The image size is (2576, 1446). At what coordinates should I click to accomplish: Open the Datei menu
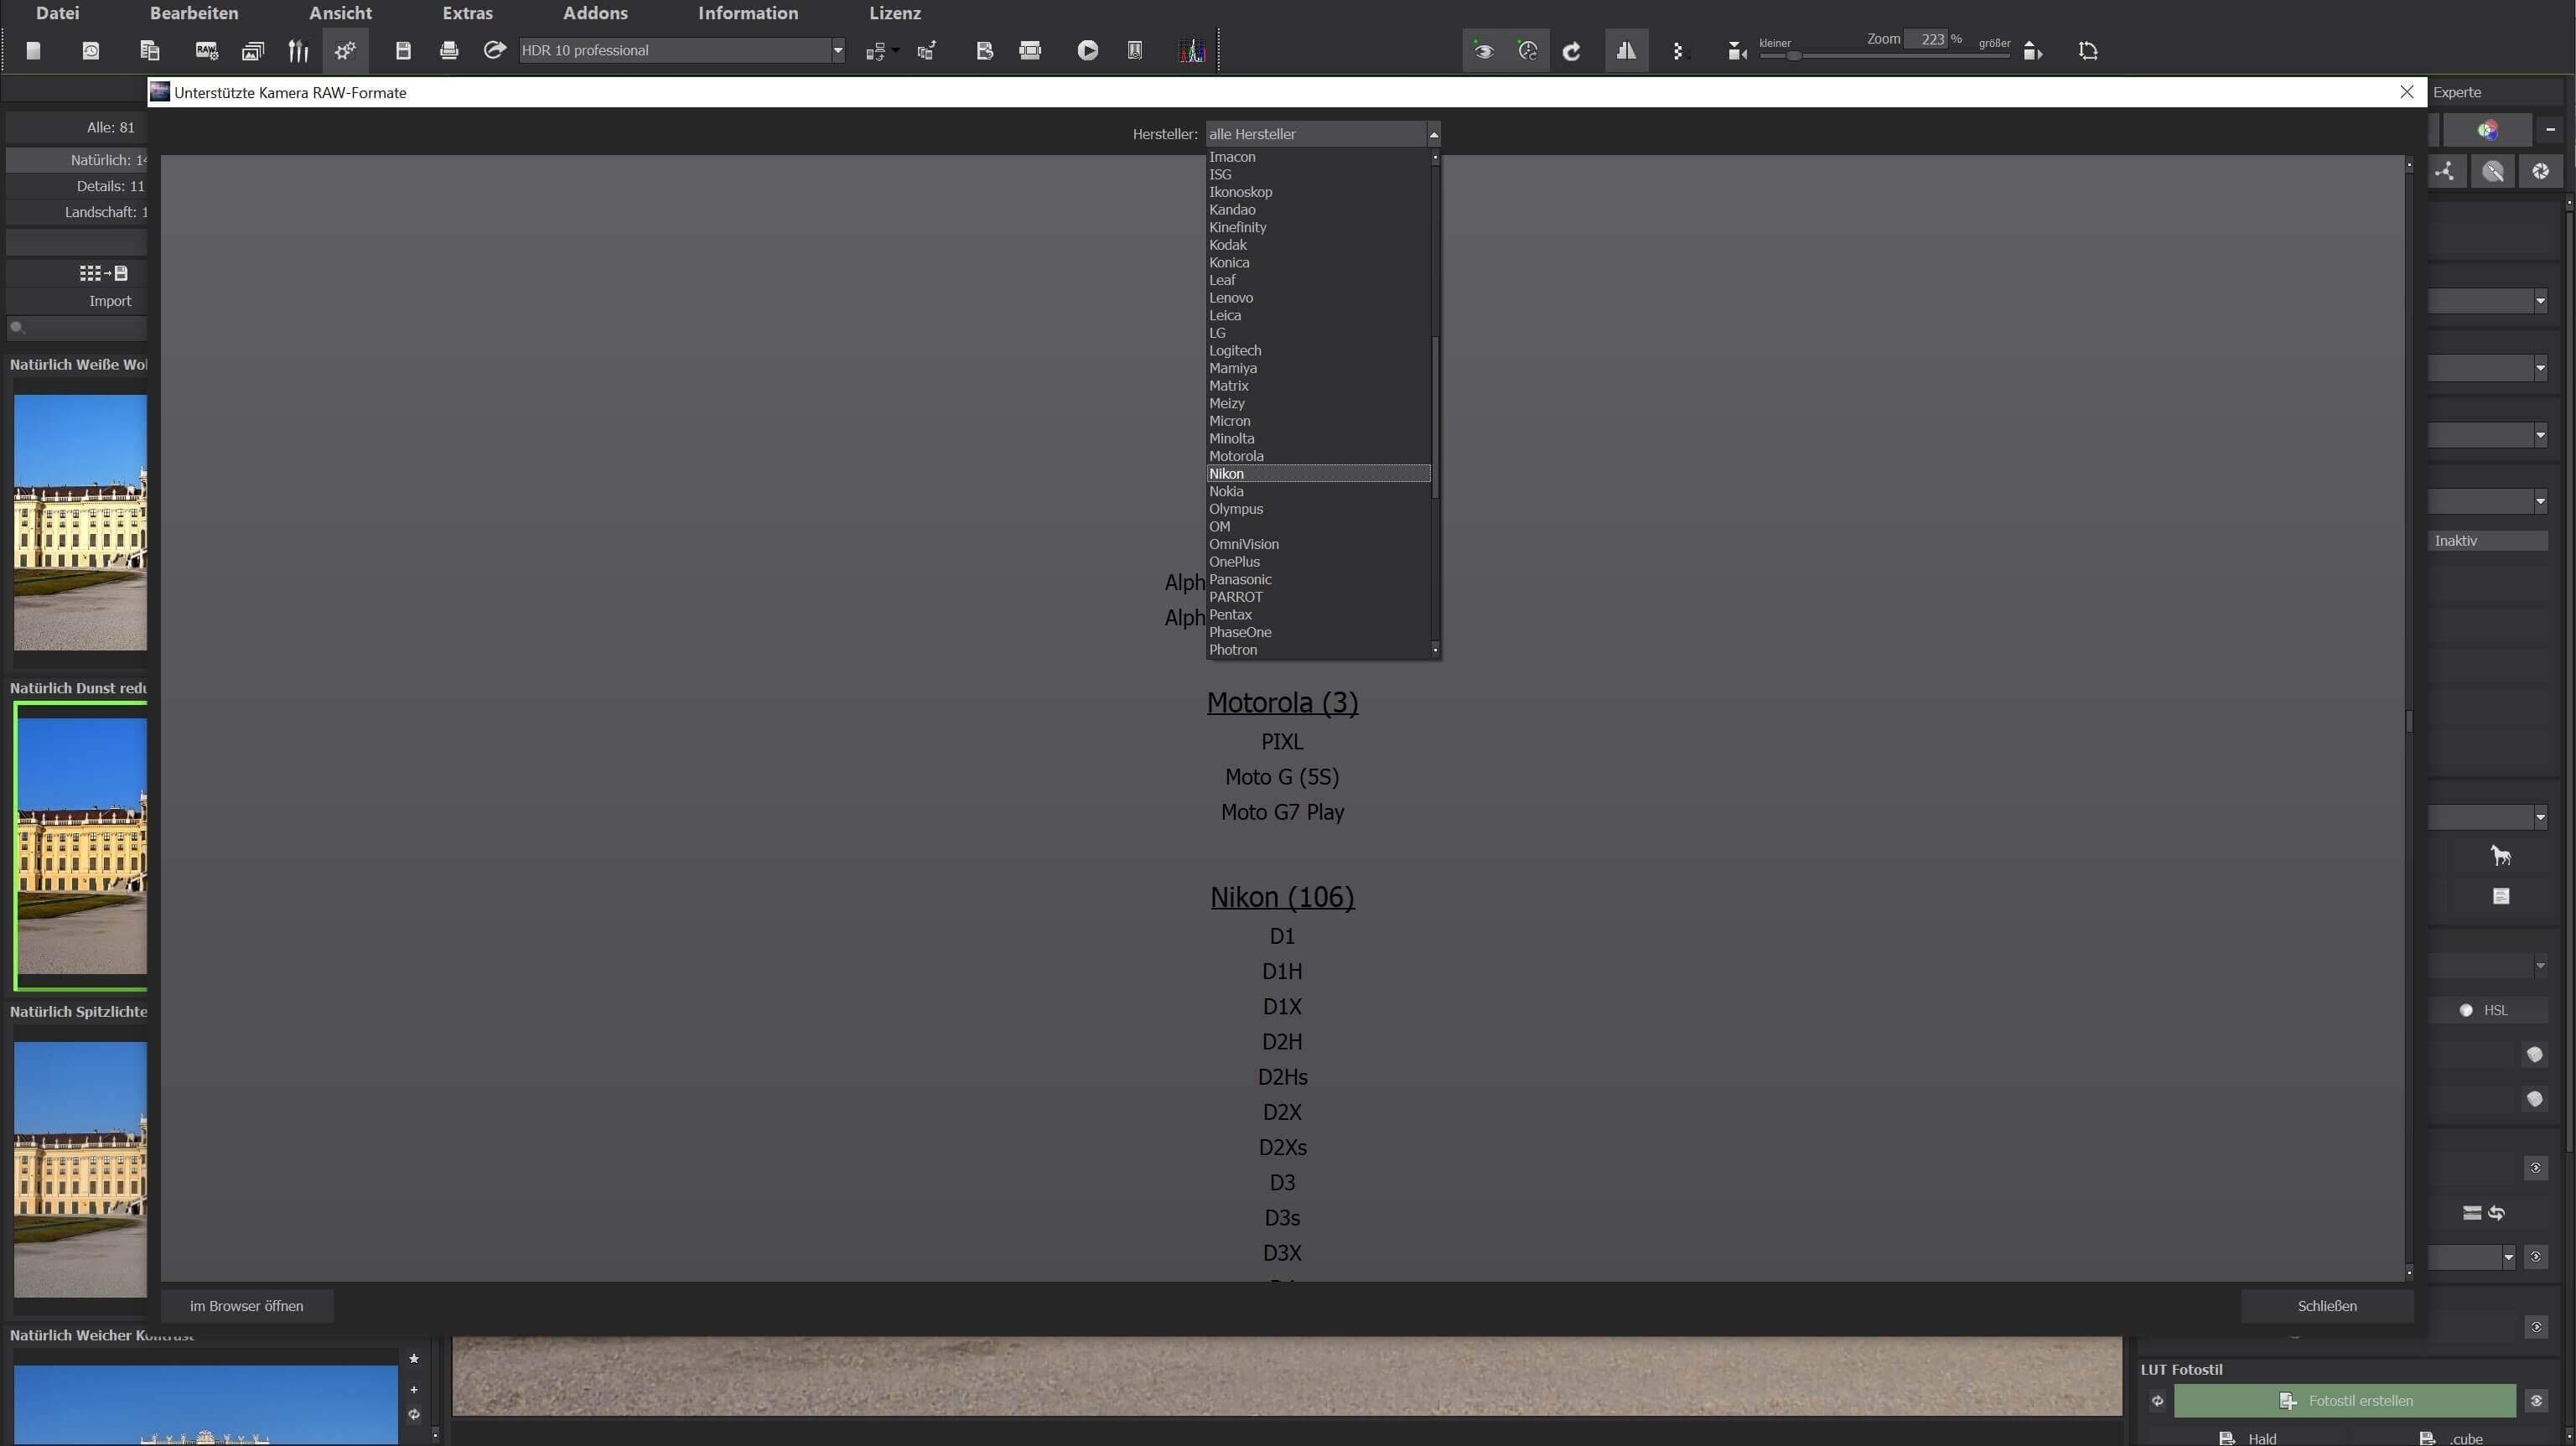(57, 13)
